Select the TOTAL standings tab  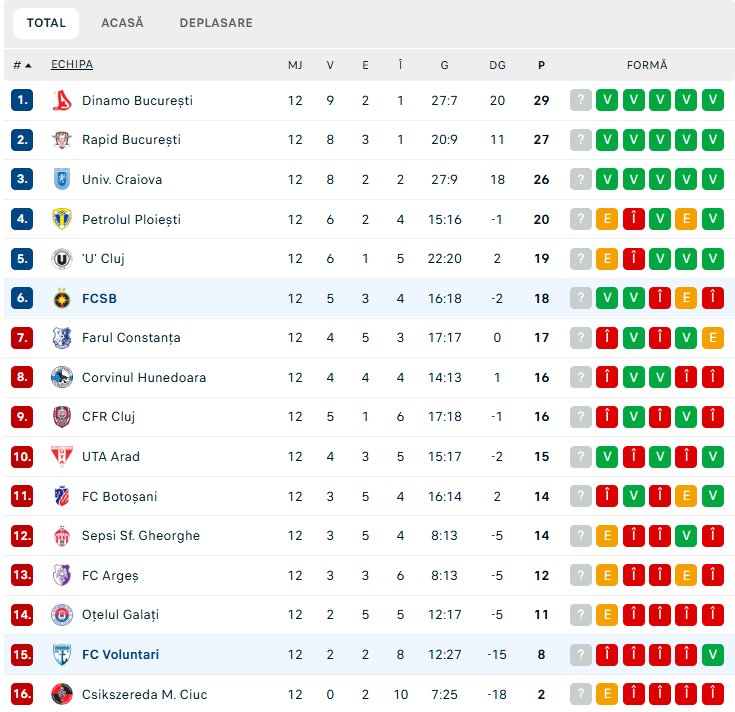46,23
